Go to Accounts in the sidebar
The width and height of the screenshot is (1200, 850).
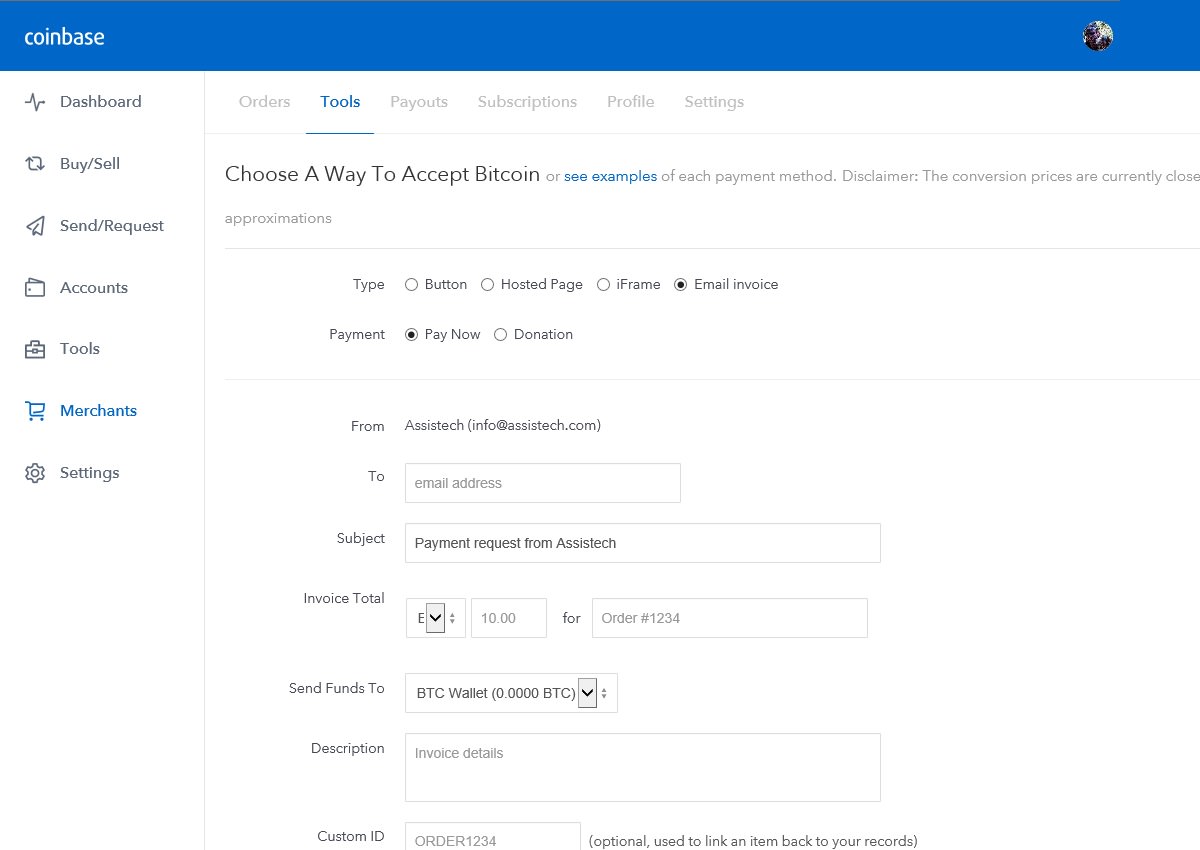tap(94, 288)
